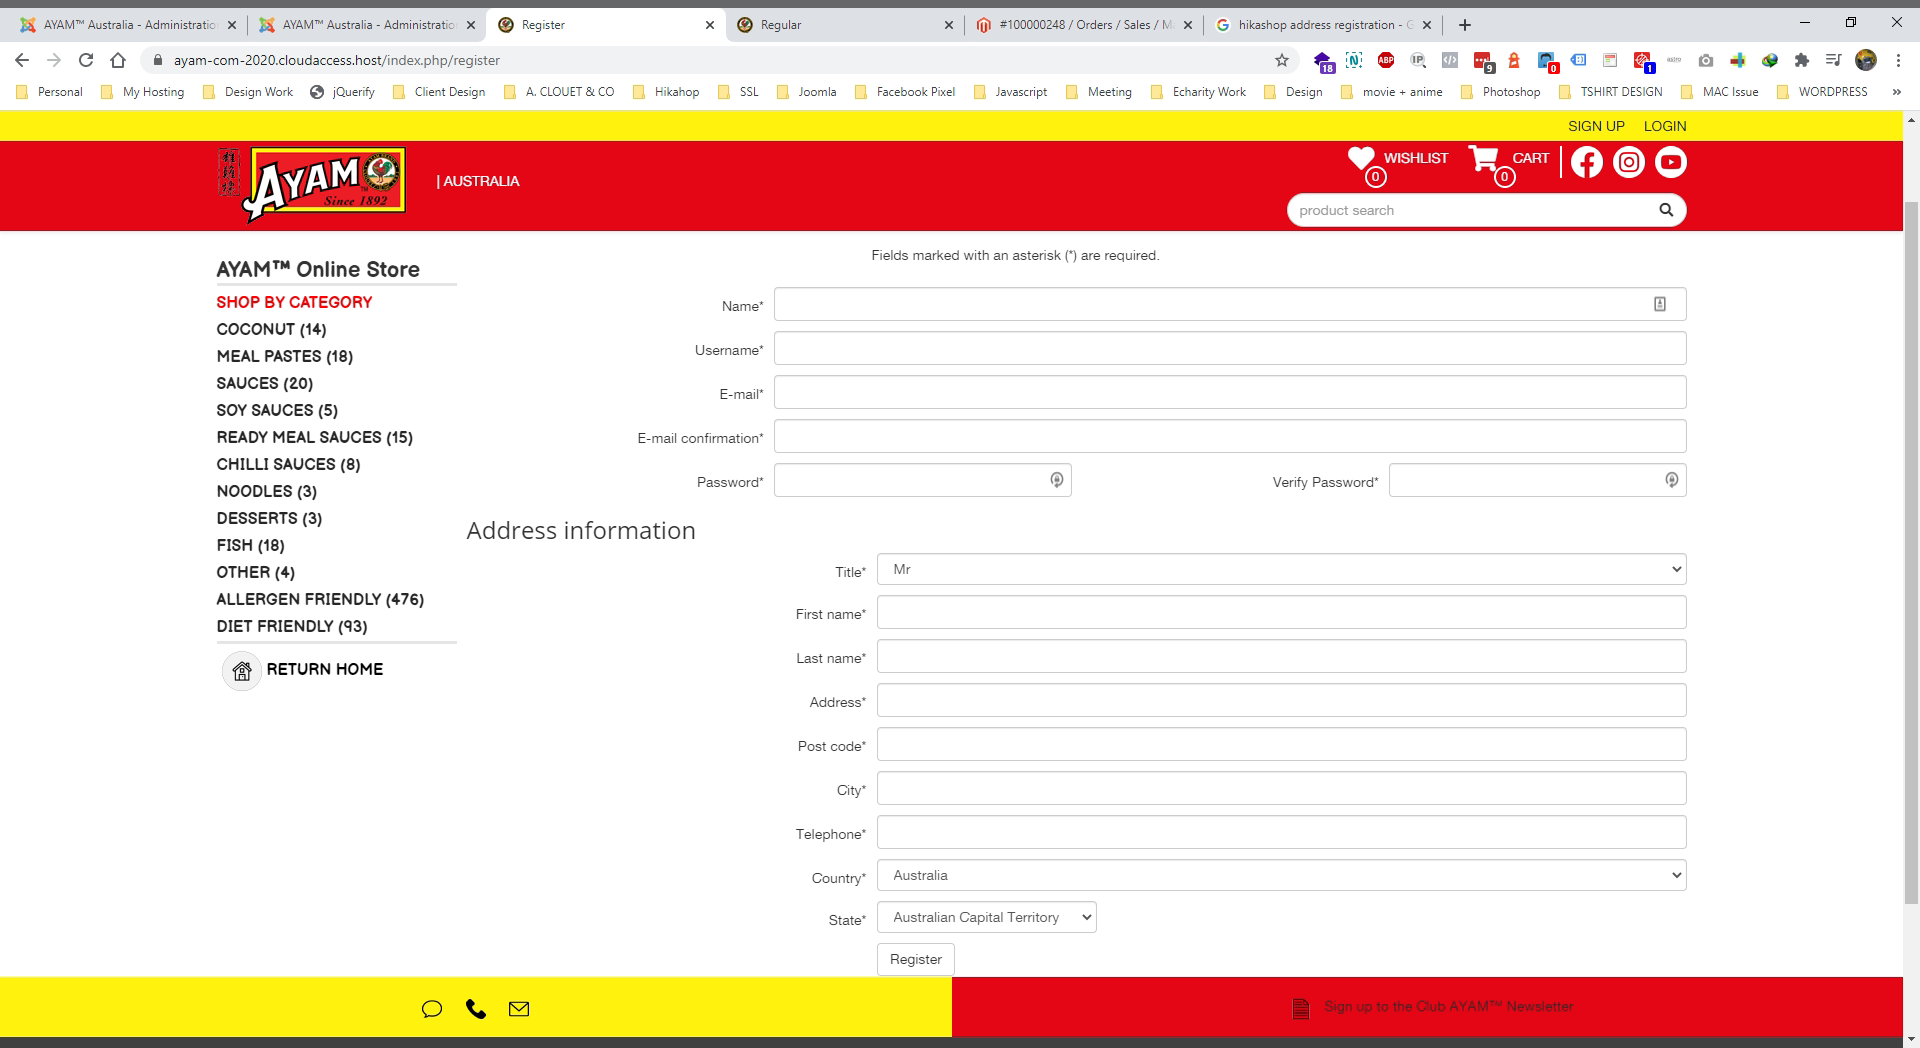
Task: Click the product search magnifier icon
Action: [x=1666, y=210]
